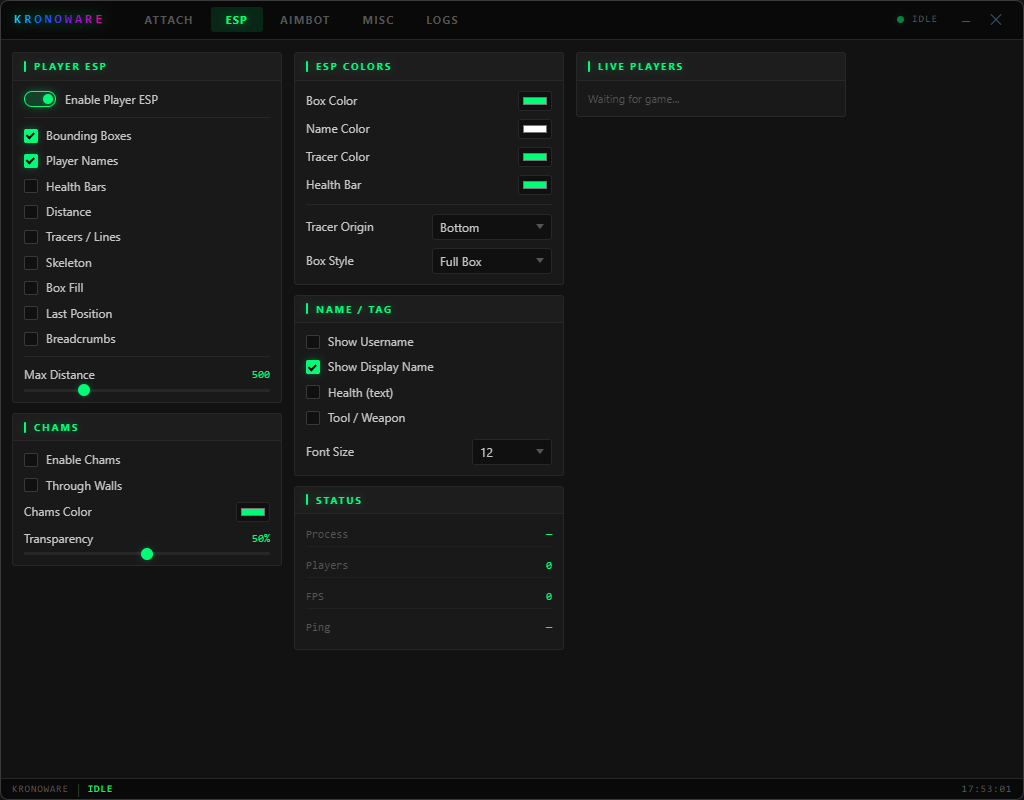This screenshot has height=800, width=1024.
Task: Click the KRONOWARE rainbow logo
Action: pyautogui.click(x=58, y=19)
